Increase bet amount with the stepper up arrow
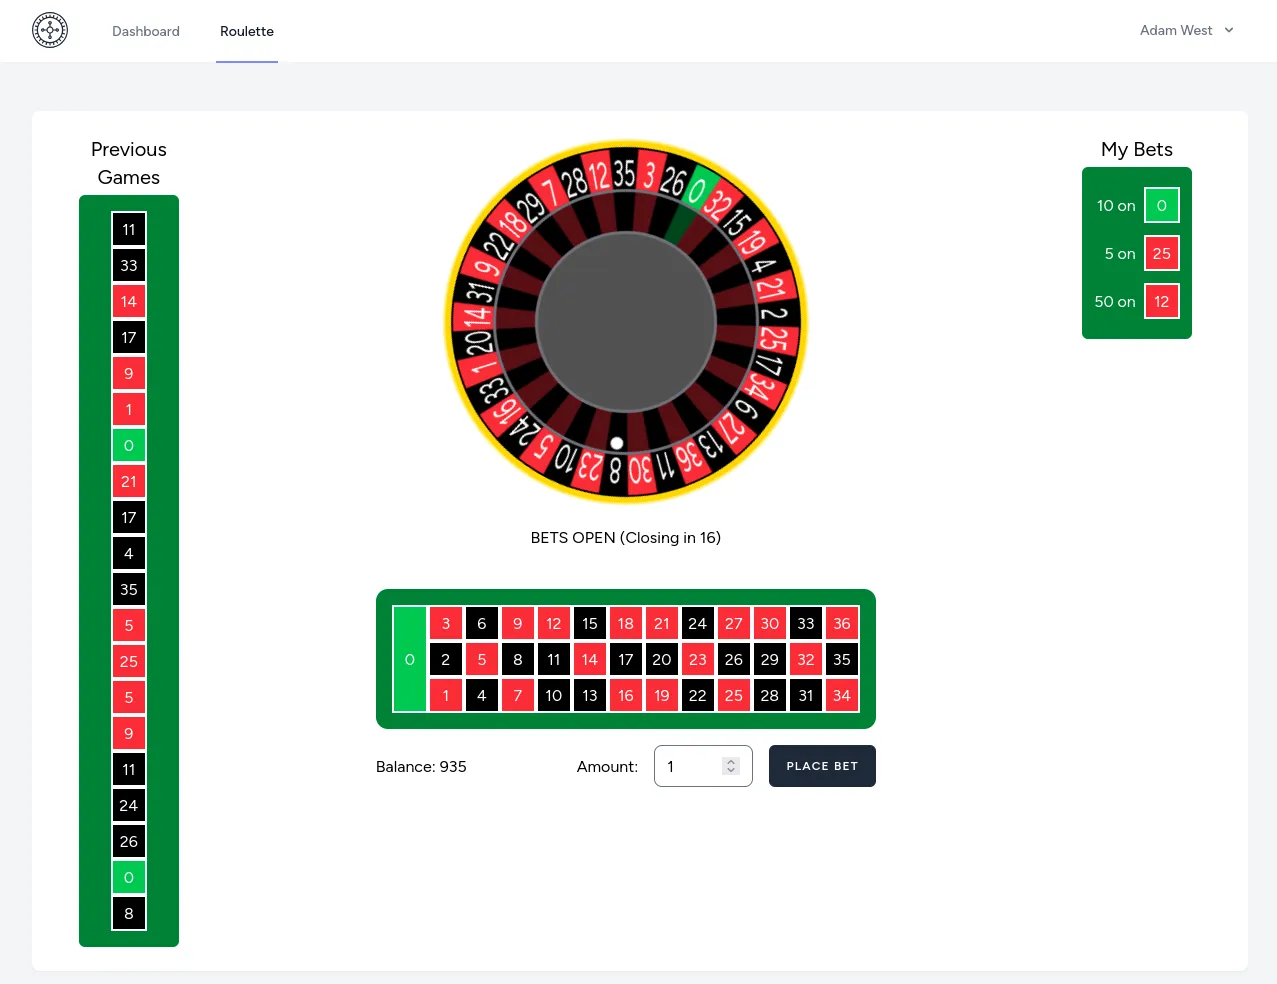Viewport: 1277px width, 984px height. (731, 760)
